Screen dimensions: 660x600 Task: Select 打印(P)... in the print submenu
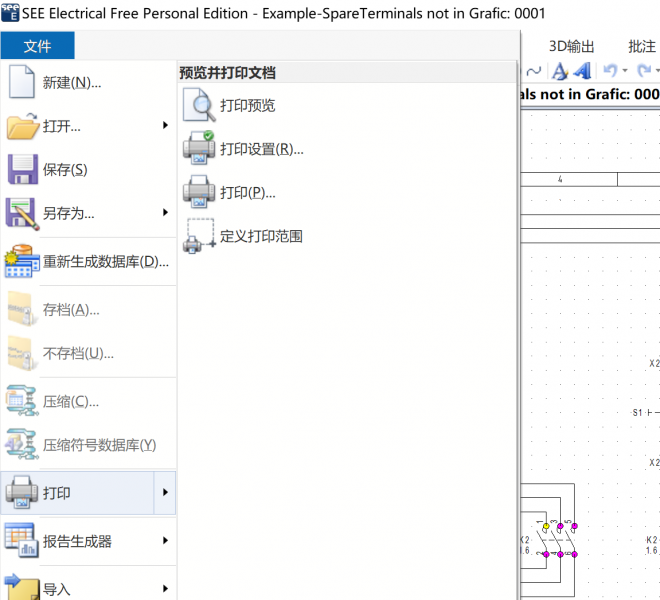248,192
